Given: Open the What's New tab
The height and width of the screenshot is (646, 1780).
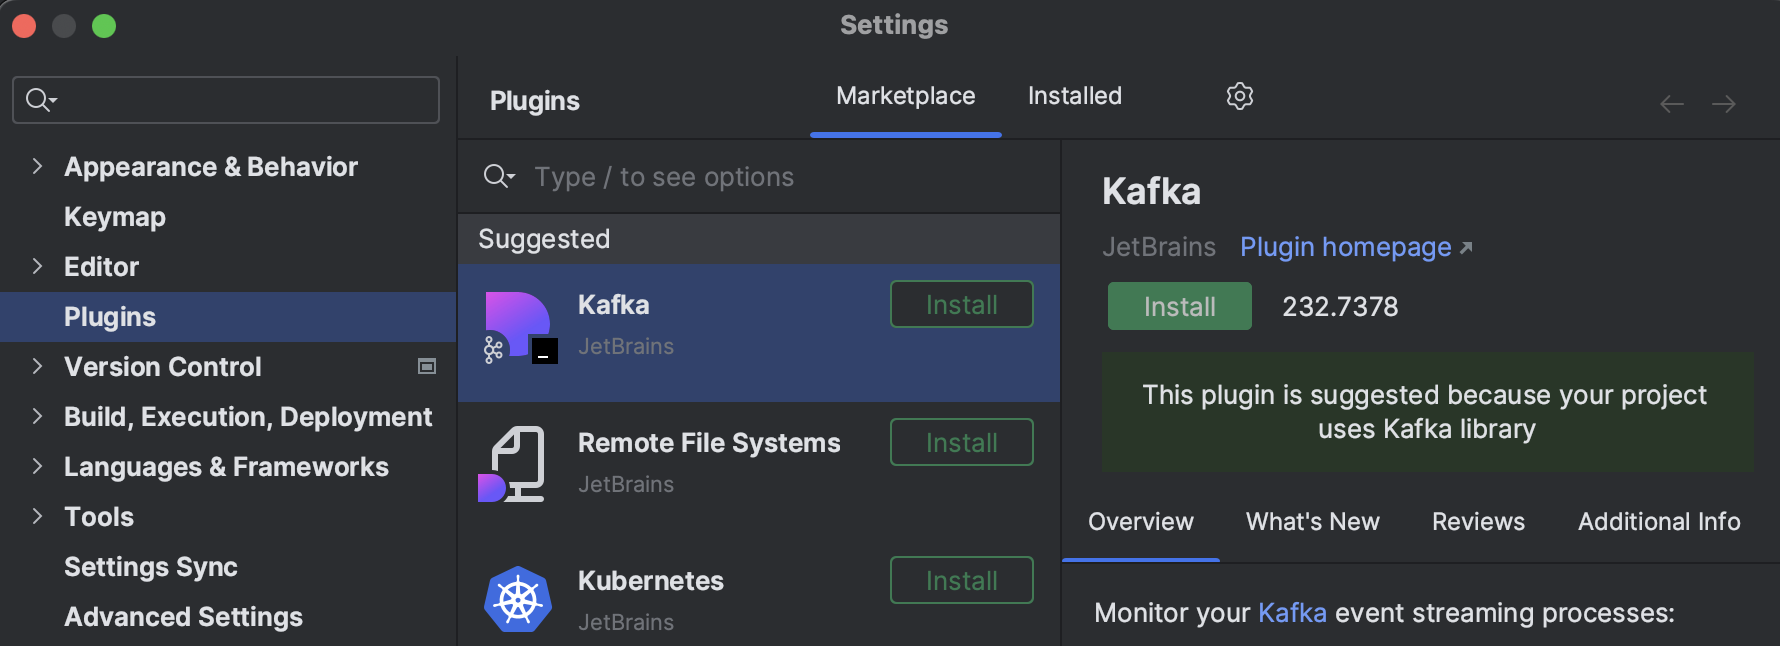Looking at the screenshot, I should pos(1312,522).
